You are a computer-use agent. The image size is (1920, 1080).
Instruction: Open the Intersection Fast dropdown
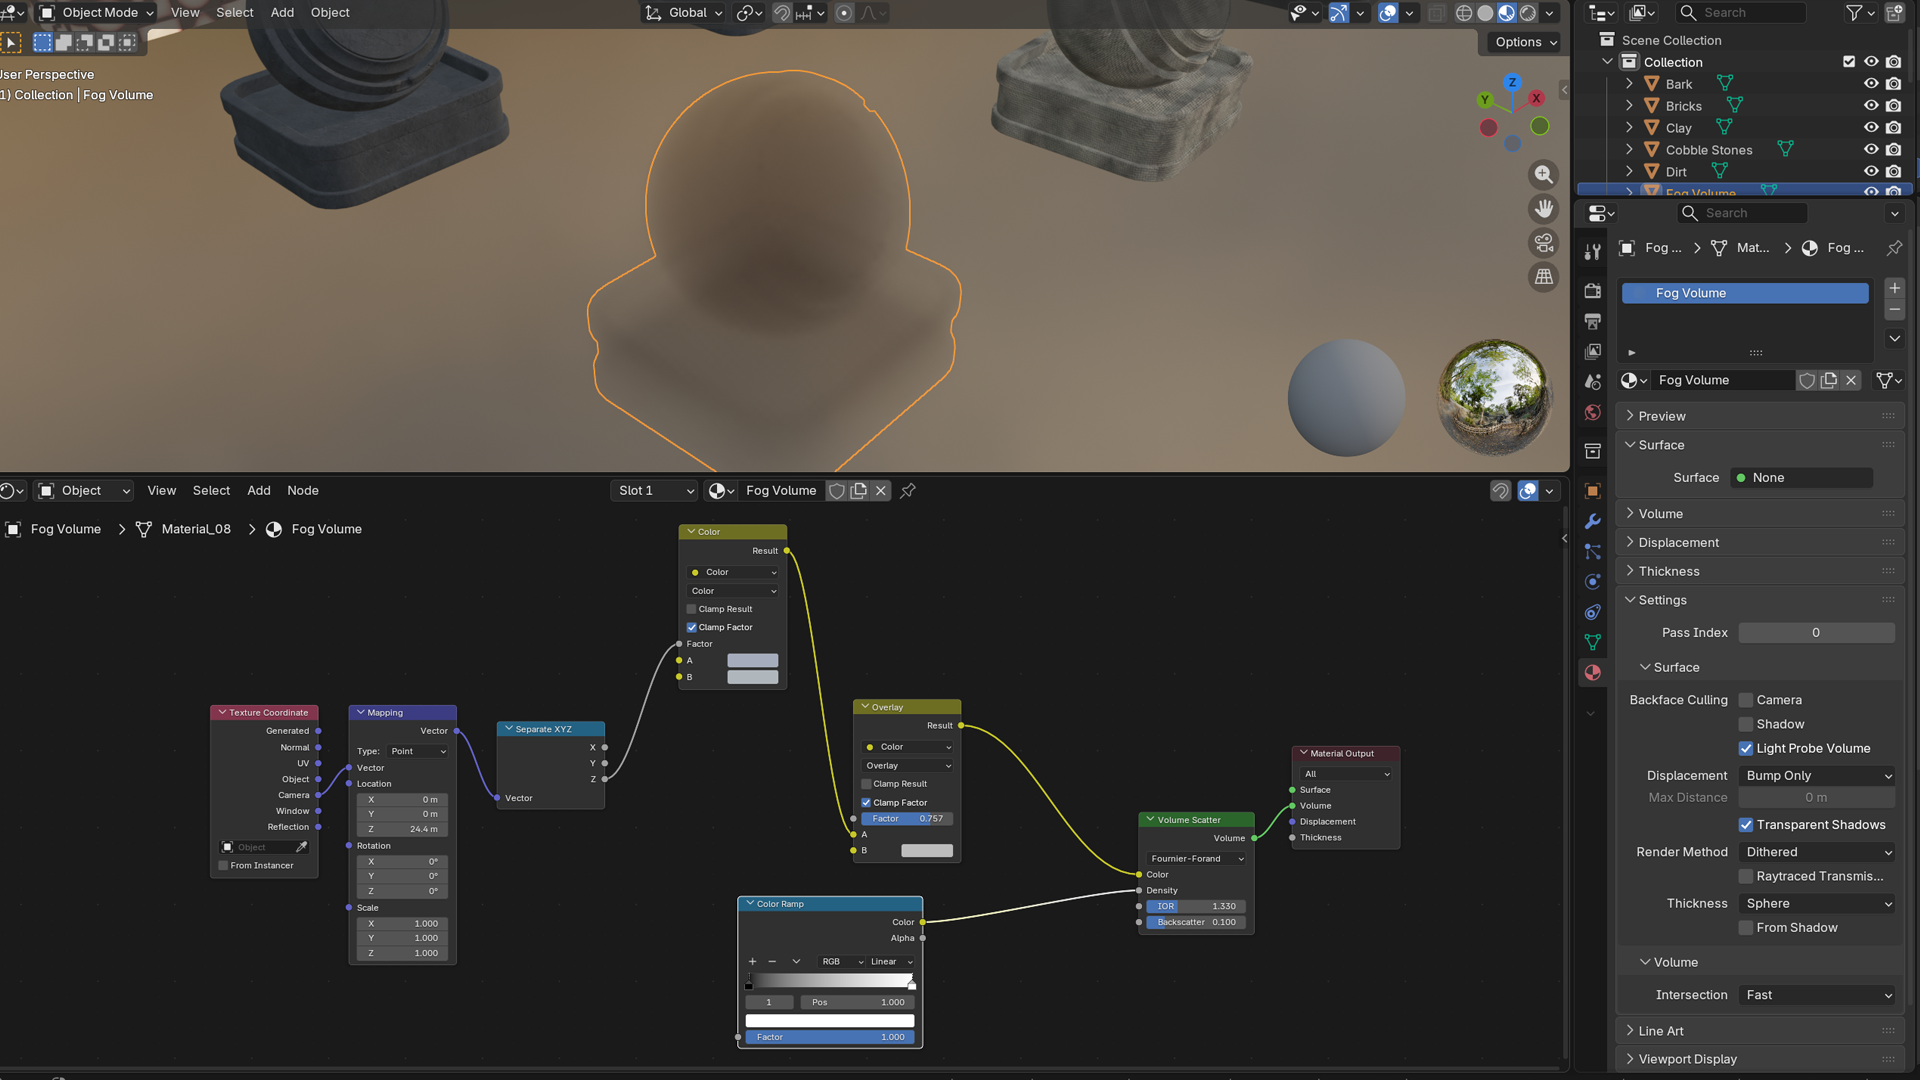tap(1817, 995)
